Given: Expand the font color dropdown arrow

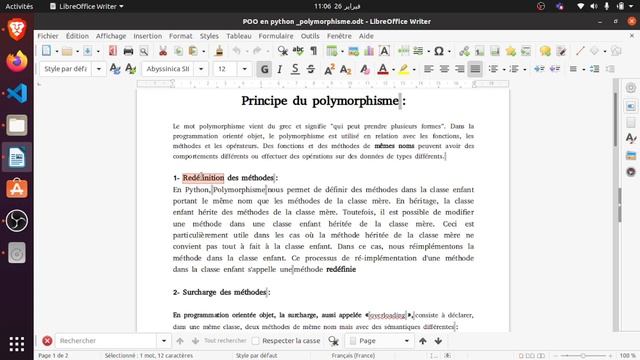Looking at the screenshot, I should click(393, 70).
